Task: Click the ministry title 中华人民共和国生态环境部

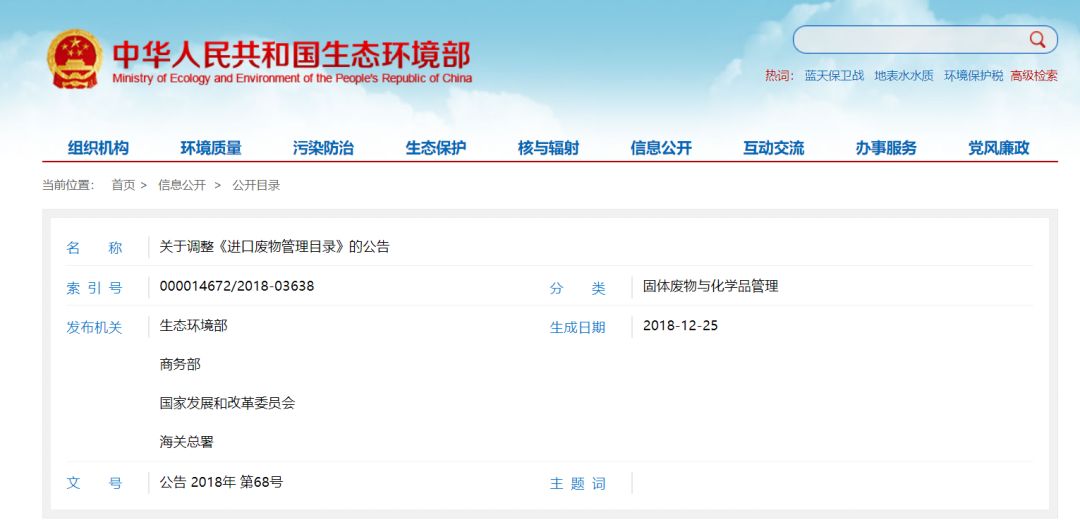Action: (291, 54)
